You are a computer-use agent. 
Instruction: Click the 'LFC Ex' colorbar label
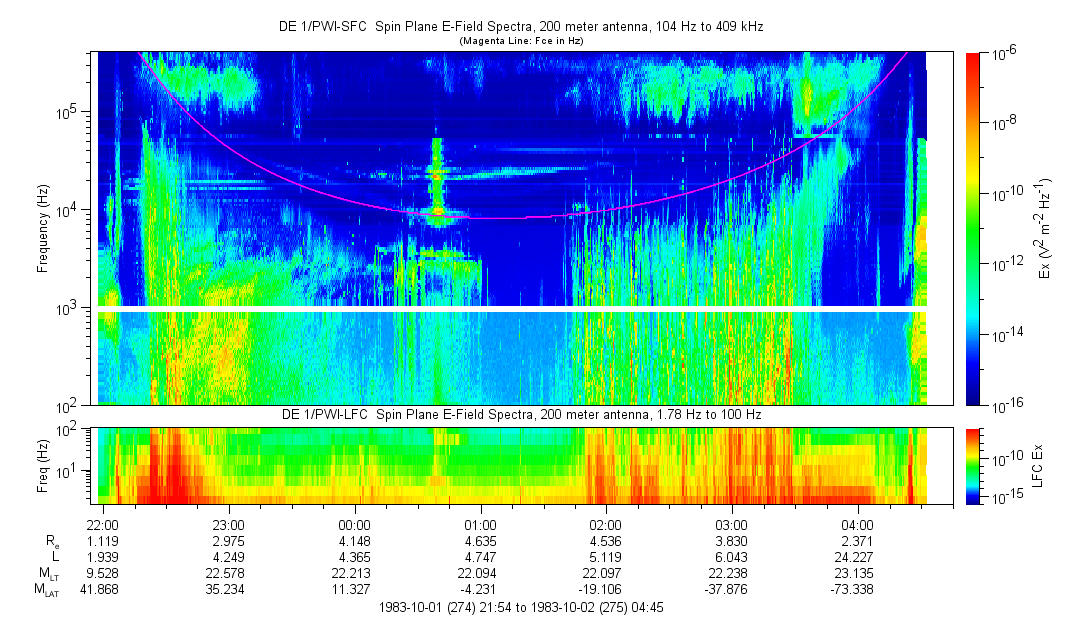(1037, 466)
